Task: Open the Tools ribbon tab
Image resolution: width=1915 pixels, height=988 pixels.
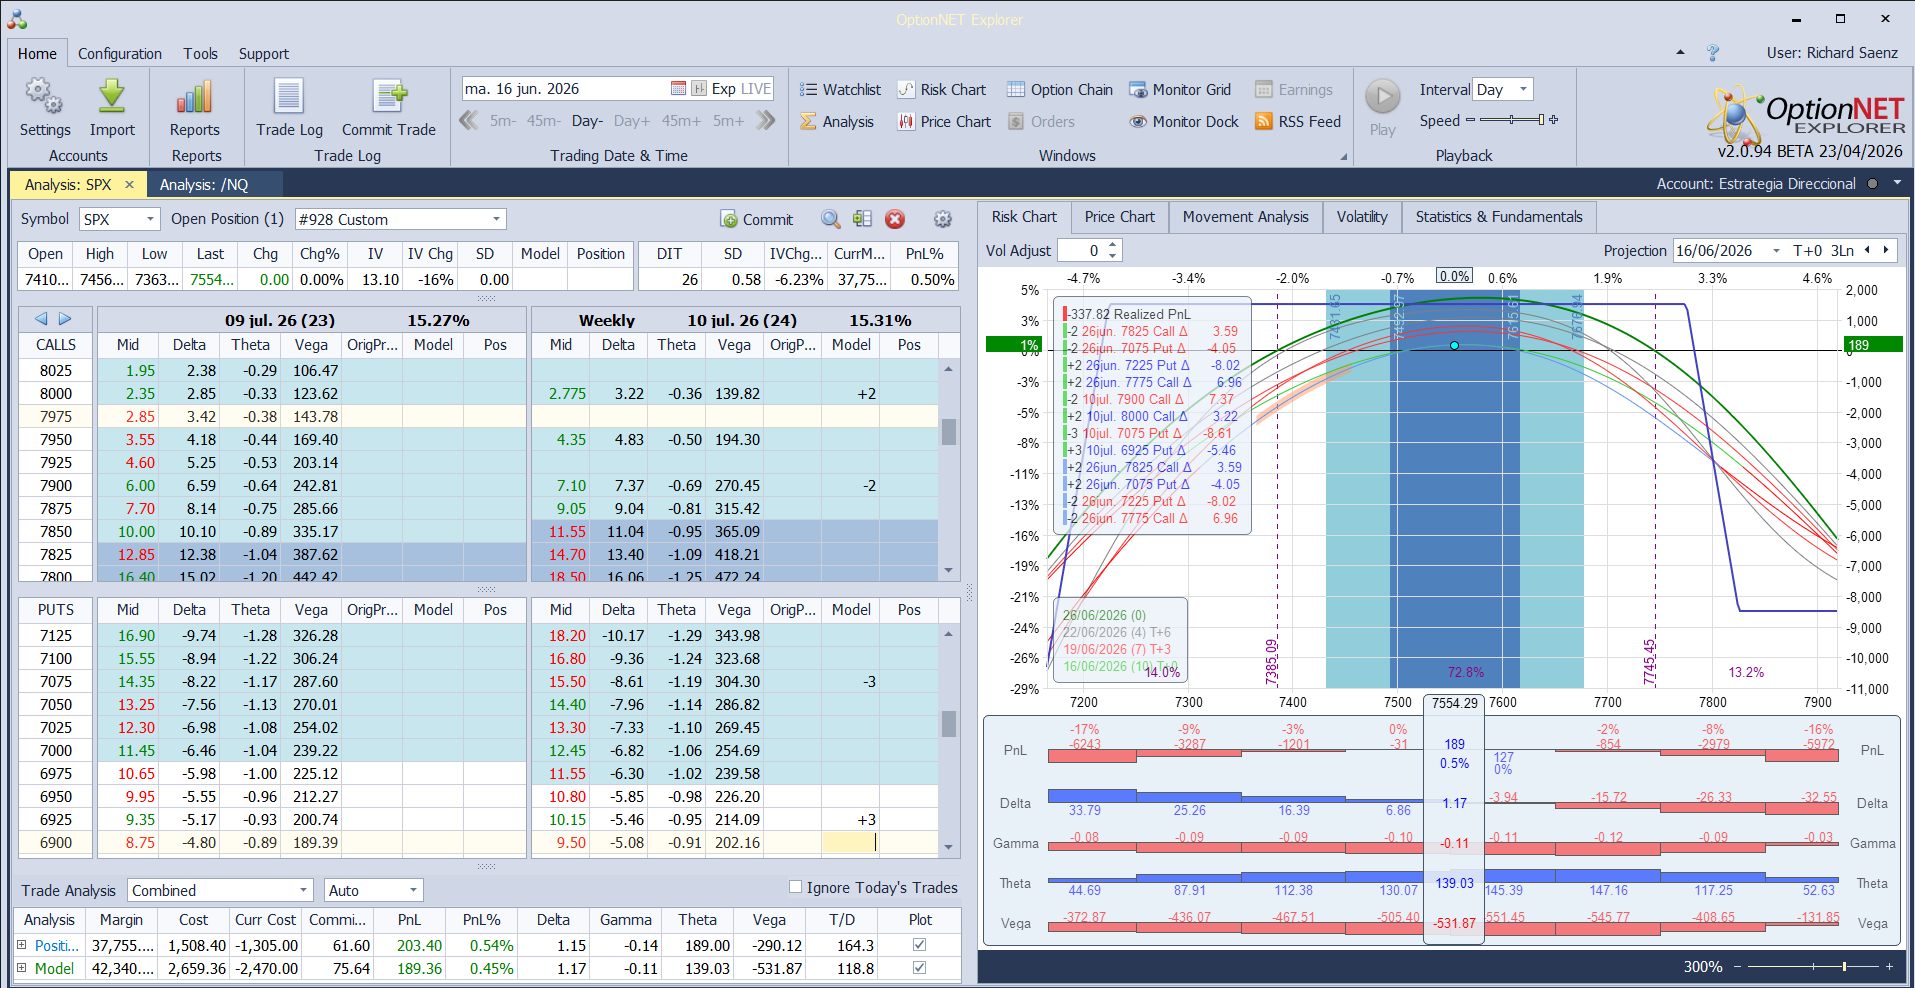Action: click(x=200, y=54)
